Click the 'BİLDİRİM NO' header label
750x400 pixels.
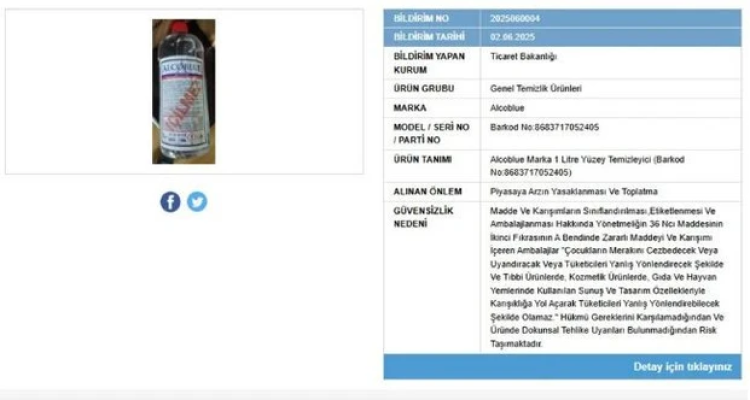tap(421, 19)
